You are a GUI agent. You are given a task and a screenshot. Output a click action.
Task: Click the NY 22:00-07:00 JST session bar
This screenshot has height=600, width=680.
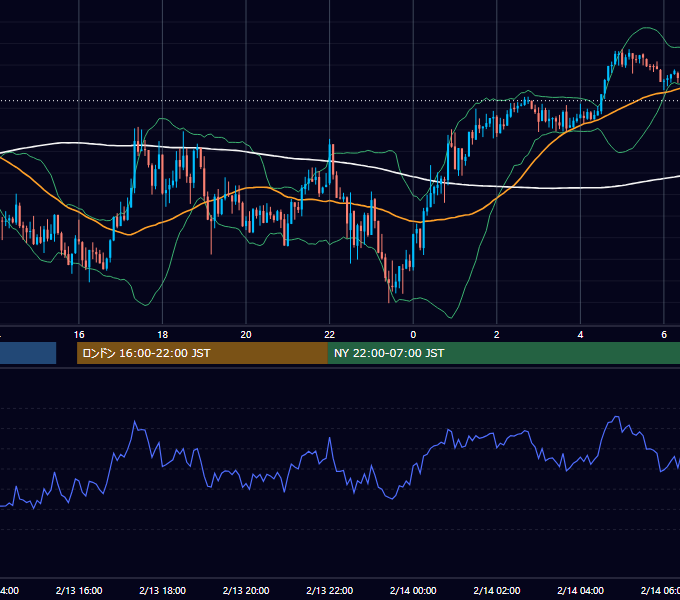click(x=503, y=353)
